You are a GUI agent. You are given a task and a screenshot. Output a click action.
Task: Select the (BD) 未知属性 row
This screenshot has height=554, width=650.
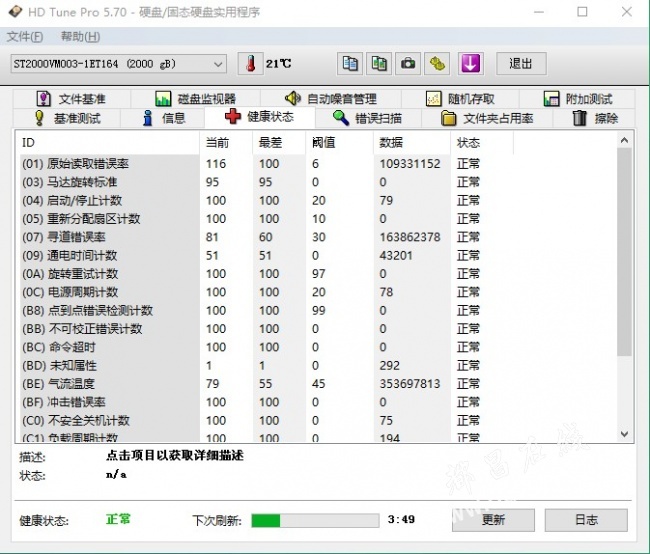(x=265, y=365)
